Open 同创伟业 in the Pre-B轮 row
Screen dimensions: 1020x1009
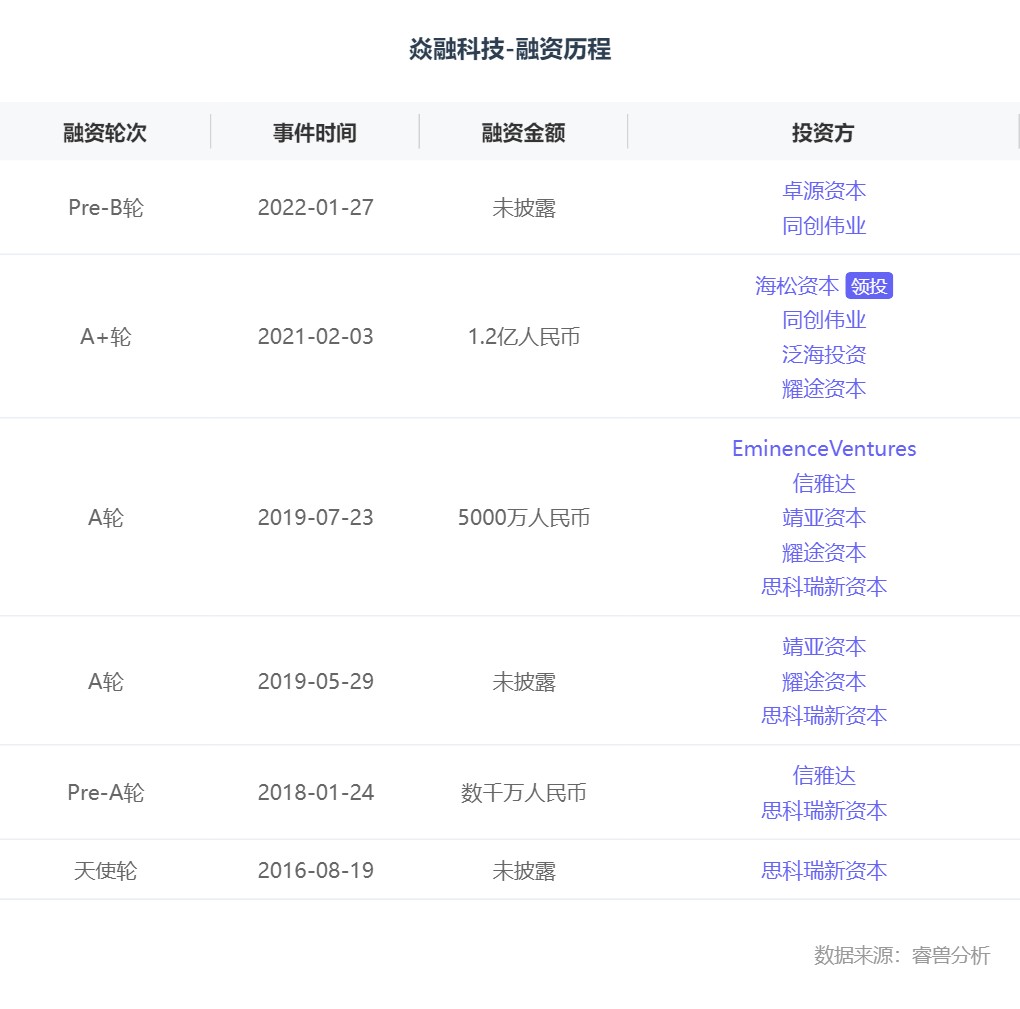click(x=823, y=226)
